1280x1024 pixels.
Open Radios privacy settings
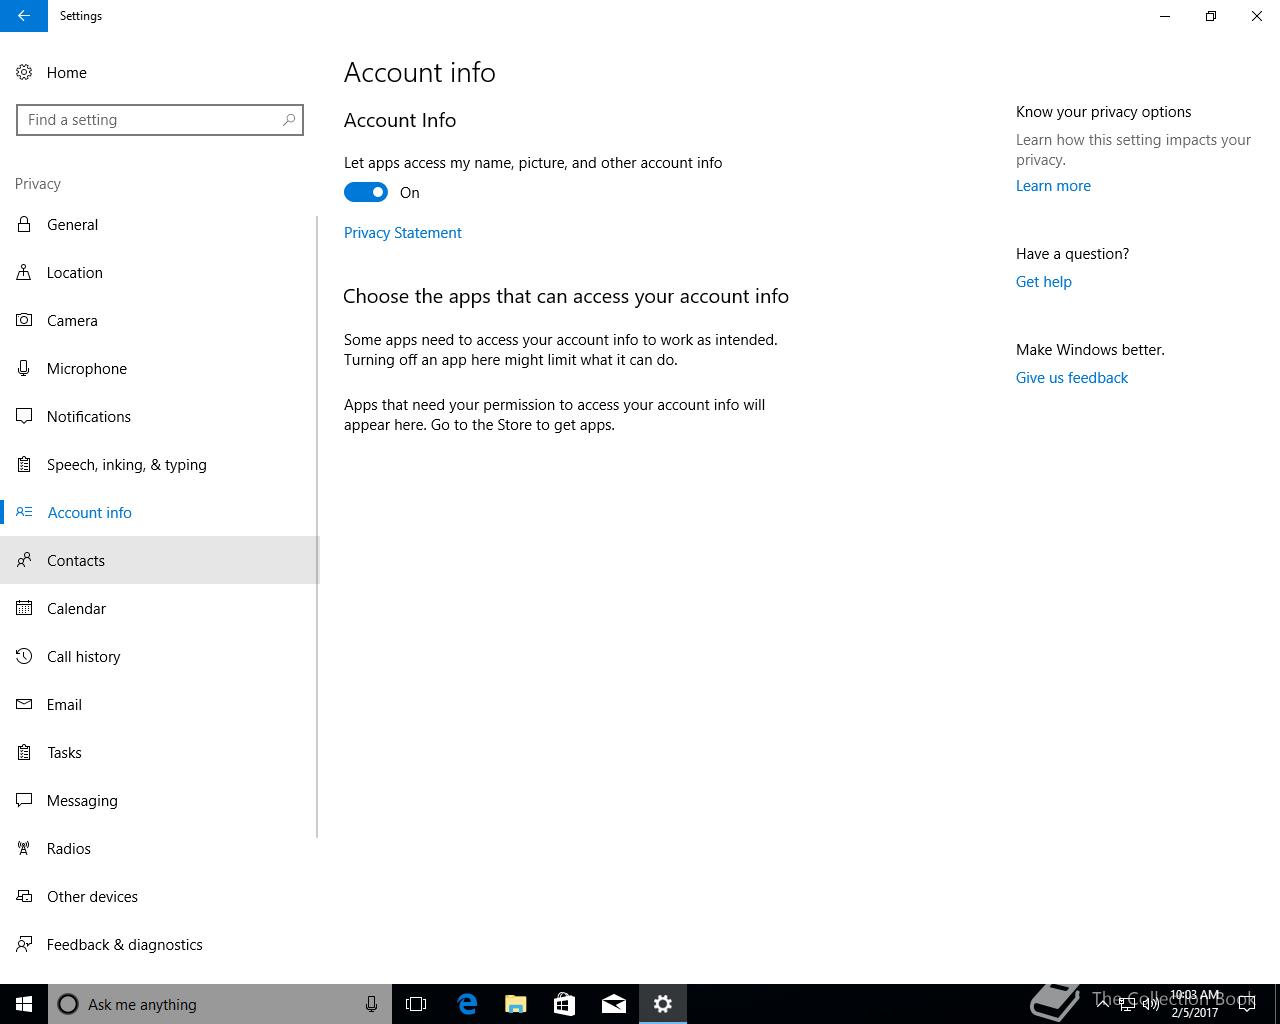[160, 848]
